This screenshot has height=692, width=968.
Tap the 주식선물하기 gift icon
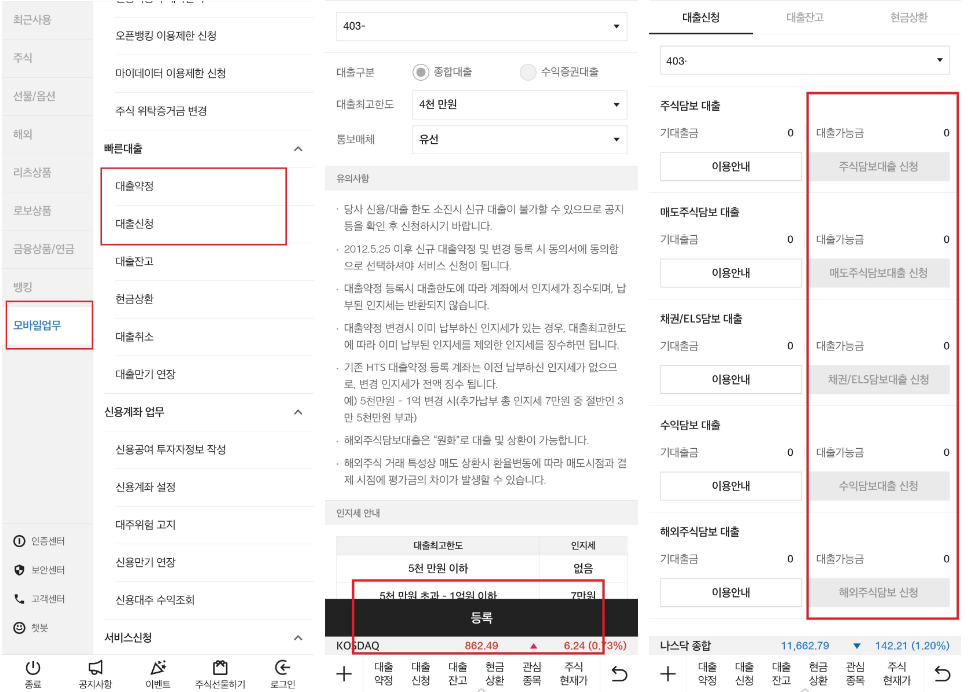click(x=220, y=668)
